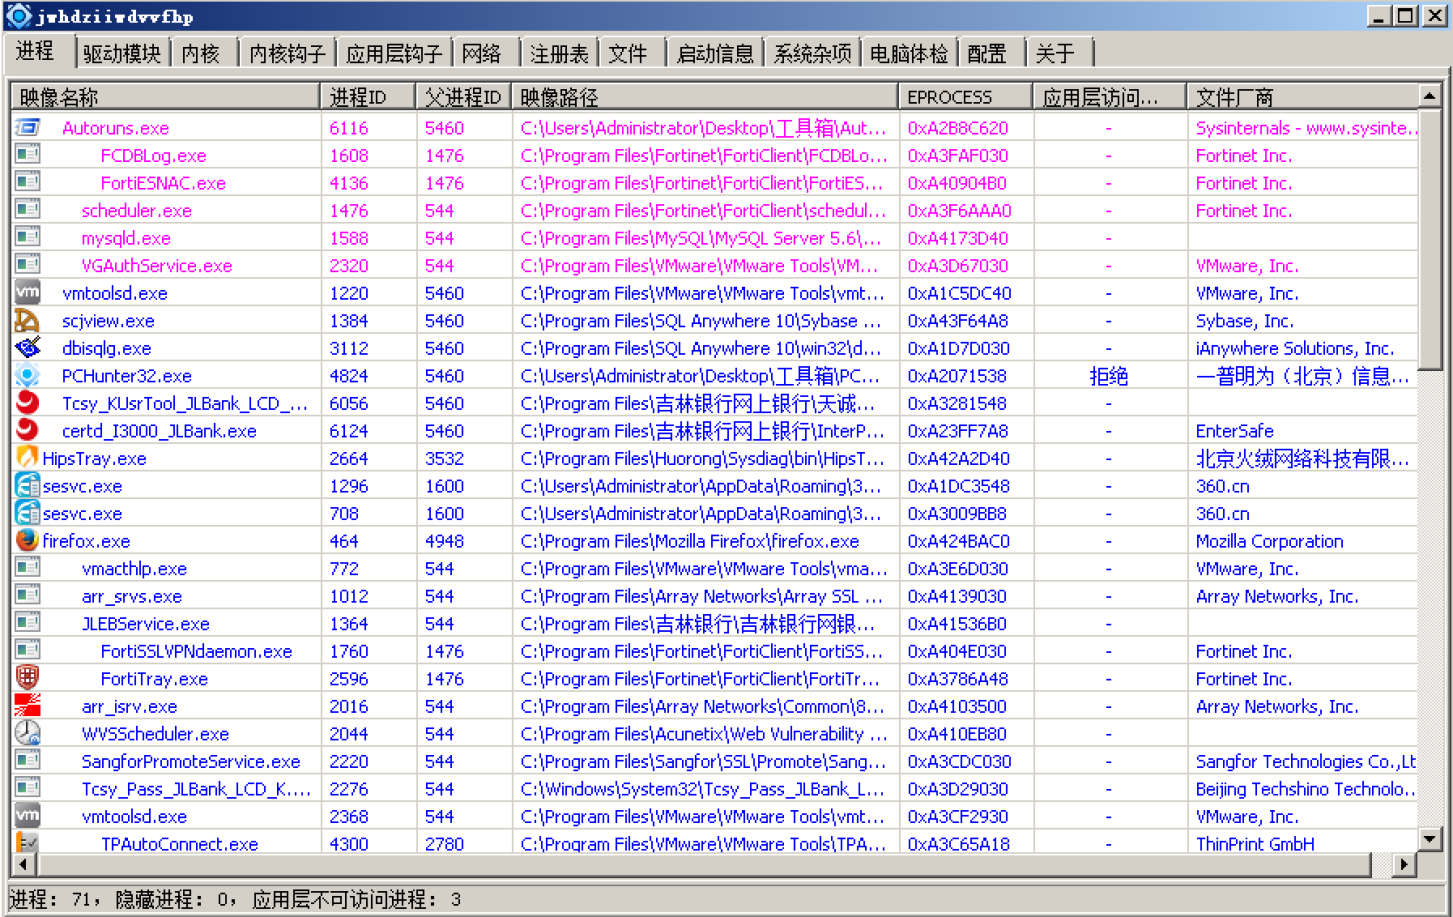
Task: Sort by the 进程ID column header
Action: pos(368,97)
